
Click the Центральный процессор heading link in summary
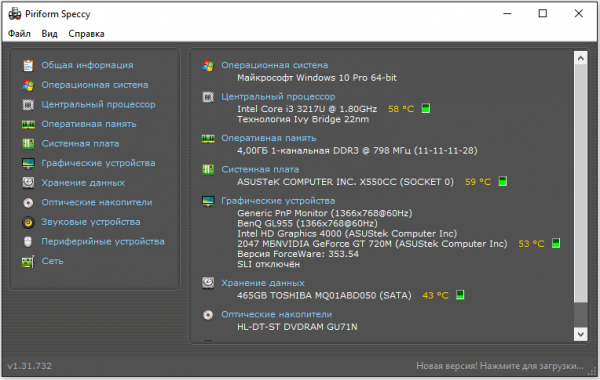tap(278, 97)
